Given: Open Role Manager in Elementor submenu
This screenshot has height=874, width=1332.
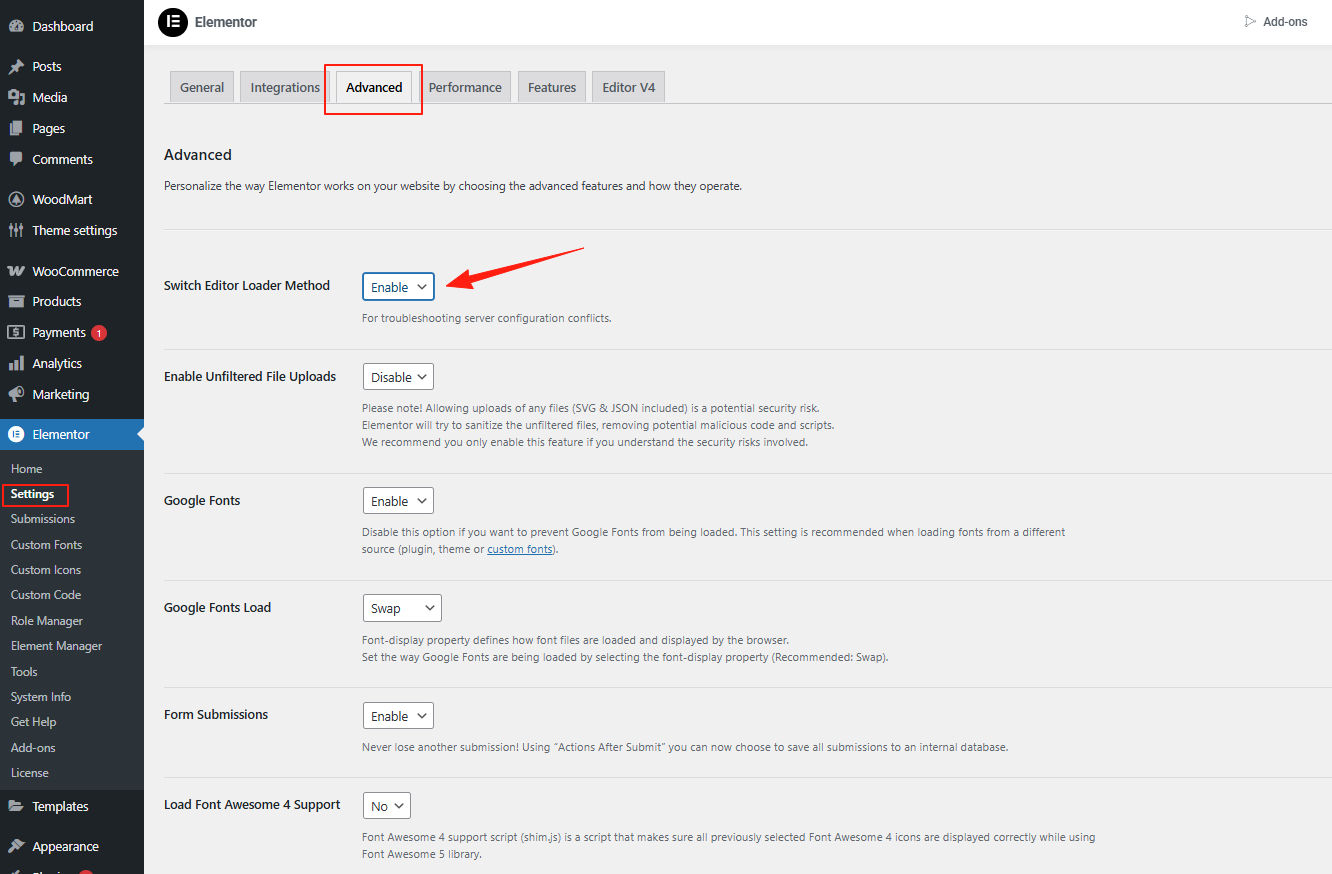Looking at the screenshot, I should (x=47, y=621).
